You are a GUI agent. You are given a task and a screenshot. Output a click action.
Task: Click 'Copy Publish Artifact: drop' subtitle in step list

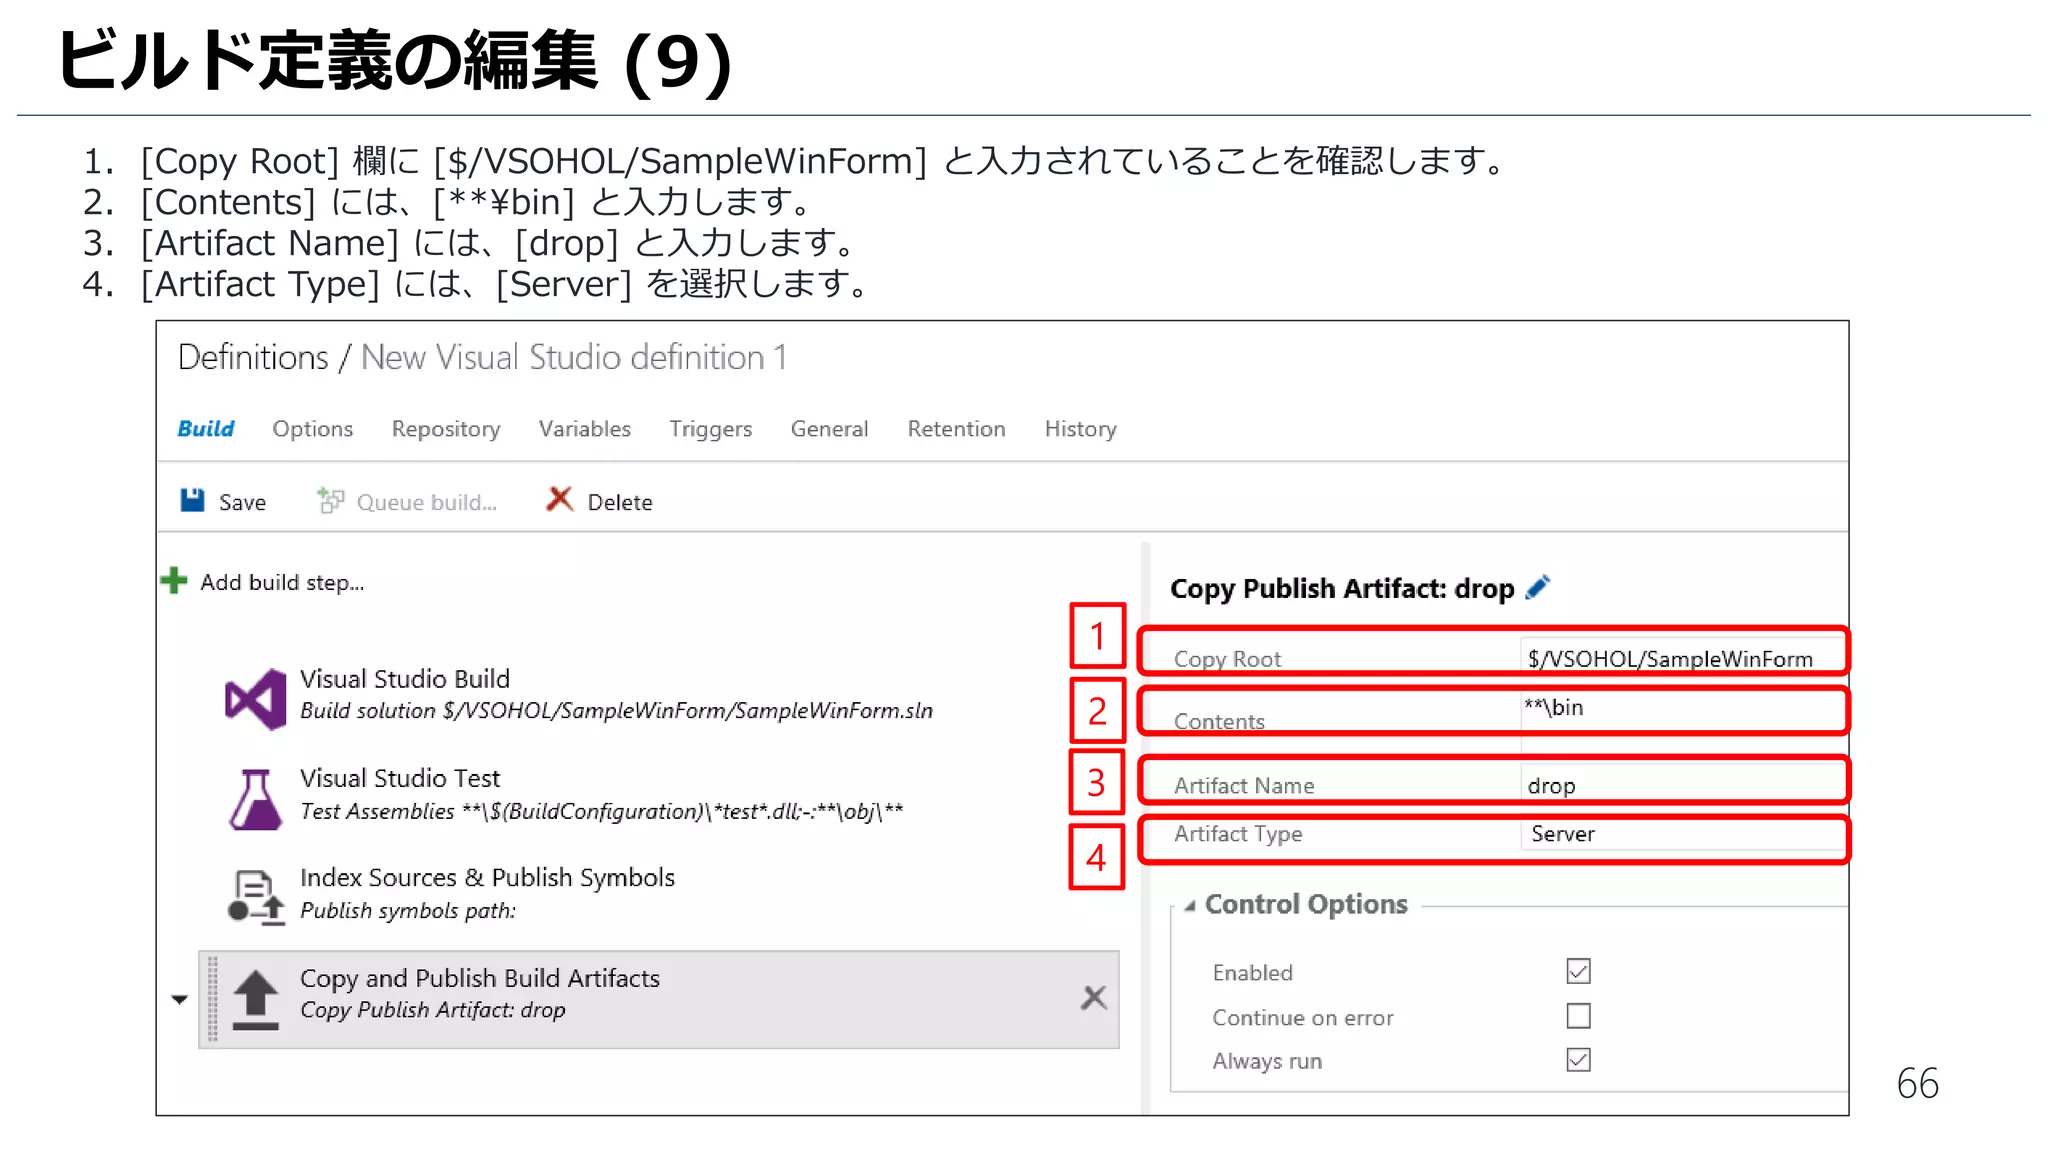[433, 1010]
